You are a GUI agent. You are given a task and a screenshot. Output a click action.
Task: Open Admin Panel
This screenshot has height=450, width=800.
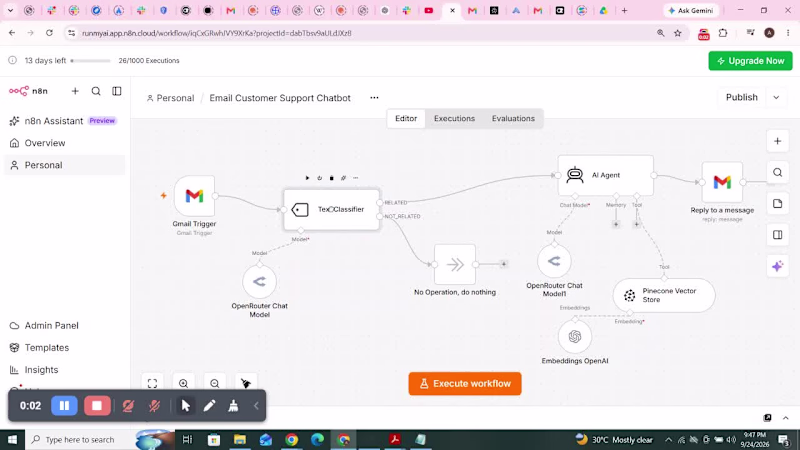point(64,326)
